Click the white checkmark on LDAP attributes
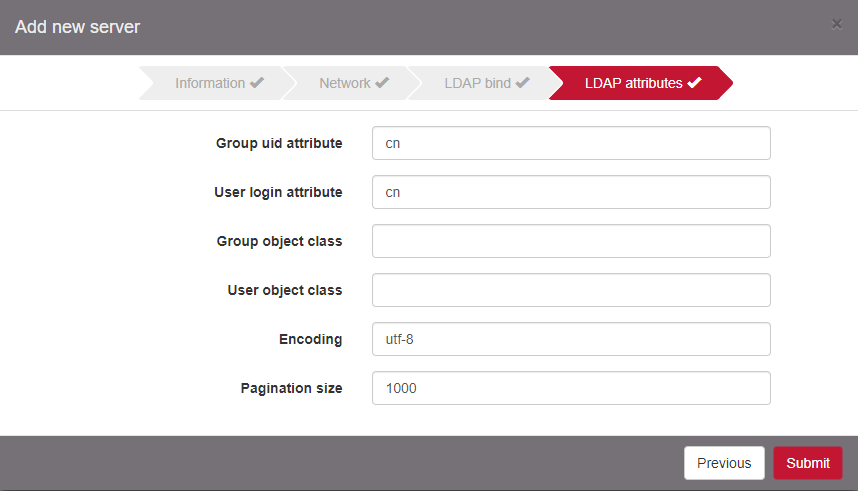Viewport: 858px width, 491px height. click(x=694, y=83)
